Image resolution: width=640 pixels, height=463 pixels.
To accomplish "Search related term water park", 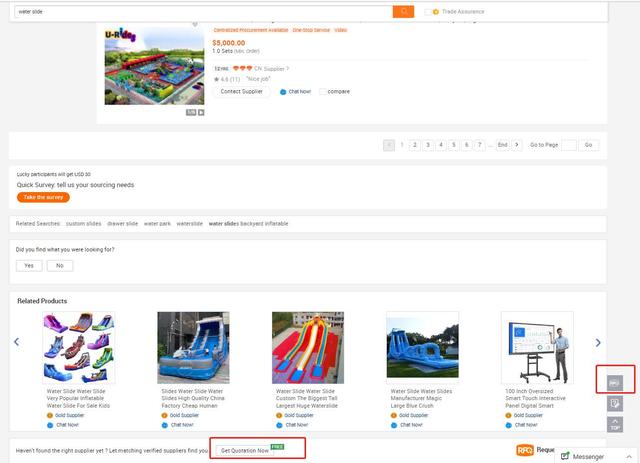I will pyautogui.click(x=157, y=224).
